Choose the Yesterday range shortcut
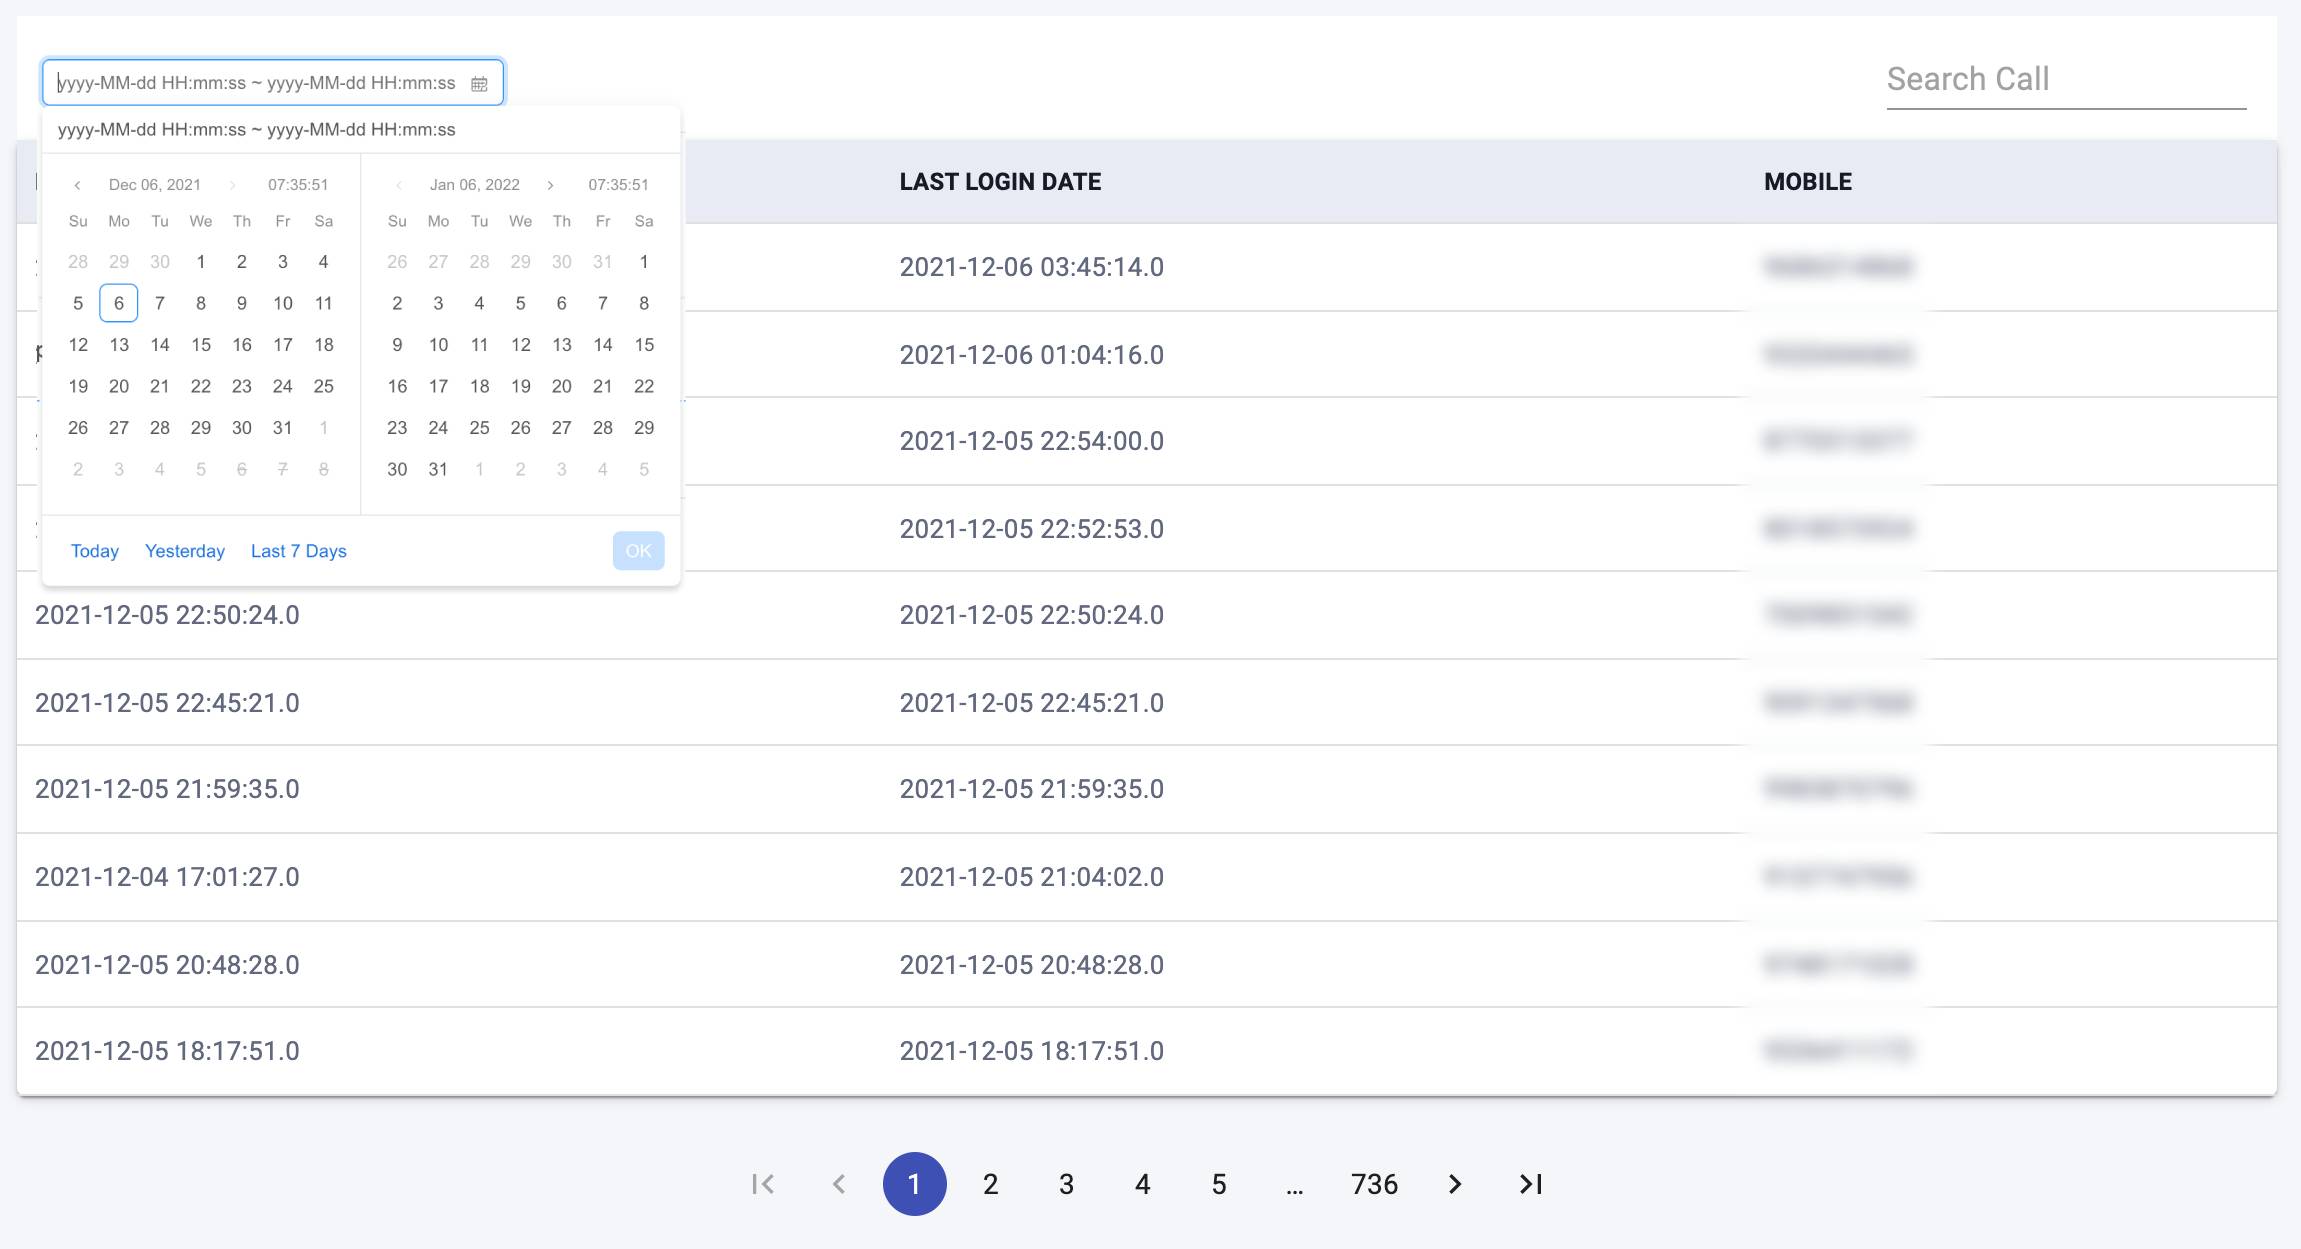 tap(185, 551)
